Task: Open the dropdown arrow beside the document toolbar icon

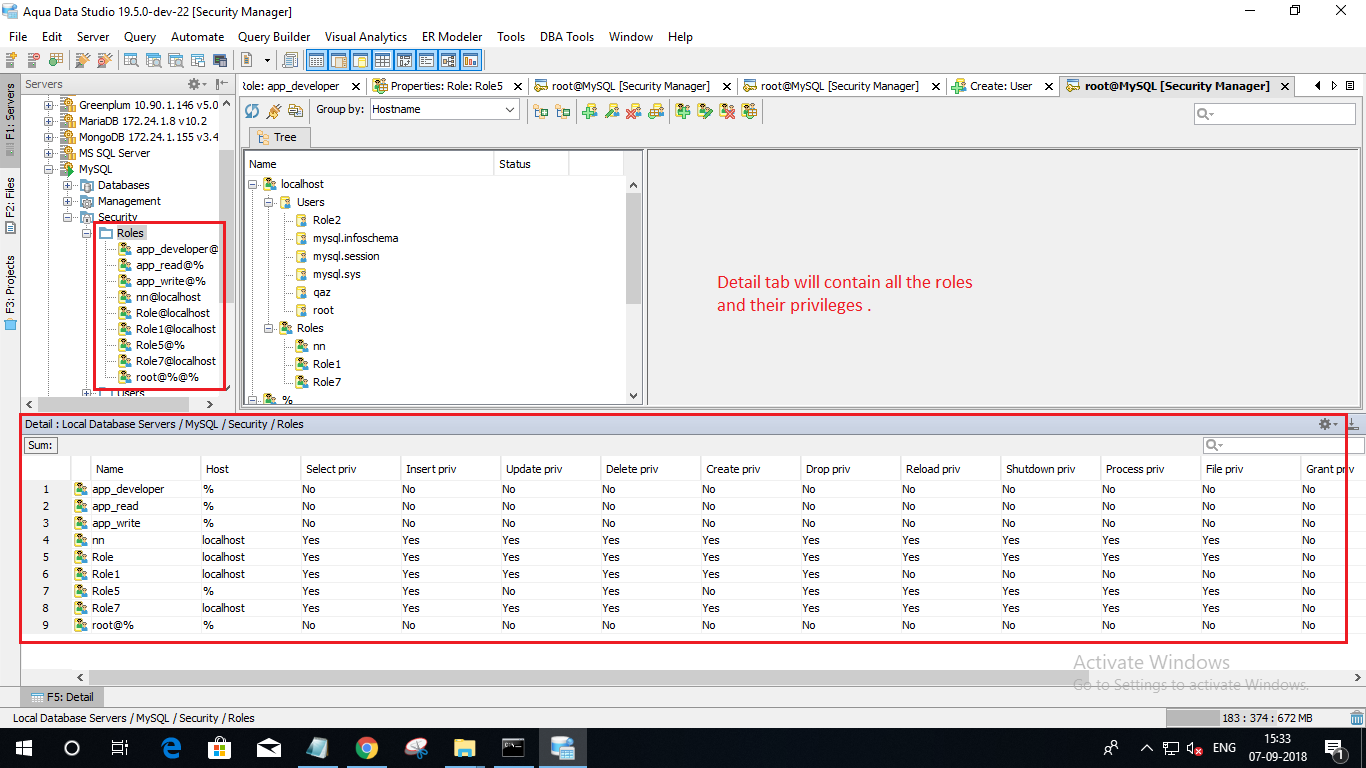Action: (x=267, y=60)
